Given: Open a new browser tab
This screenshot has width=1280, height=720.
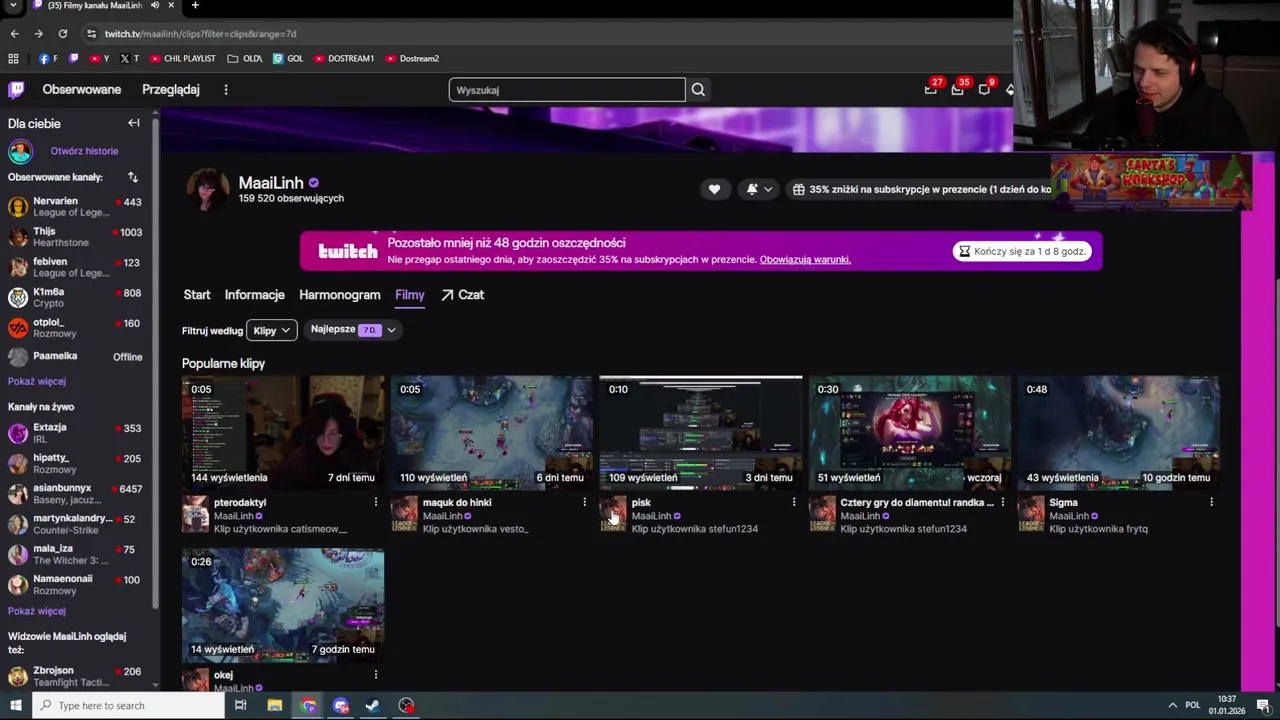Looking at the screenshot, I should coord(195,5).
